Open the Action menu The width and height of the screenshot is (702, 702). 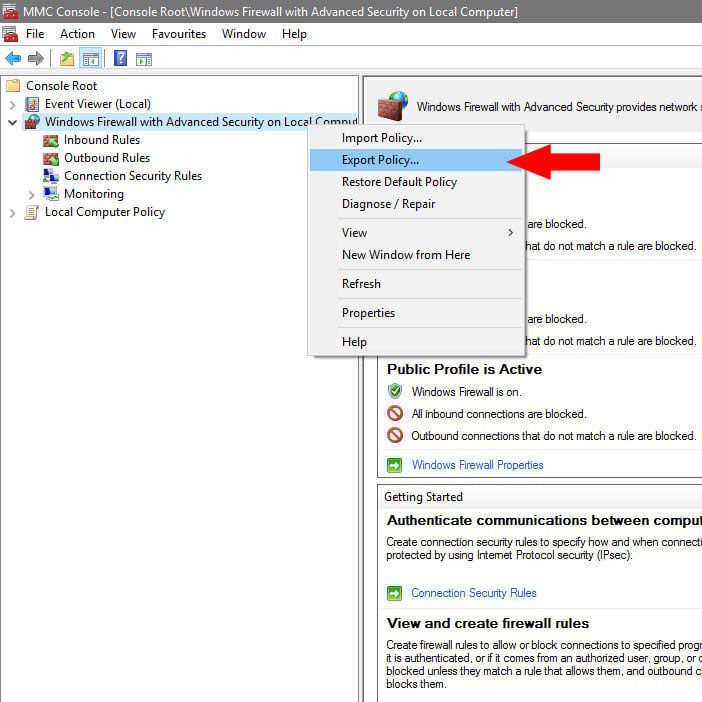click(x=77, y=34)
